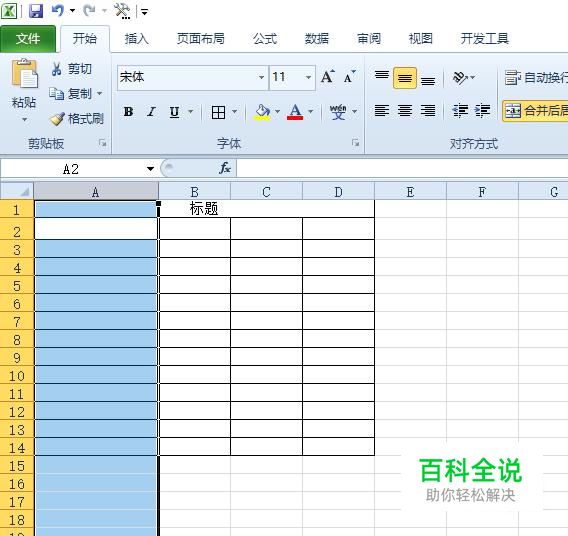Open the underline style dropdown arrow

coord(191,112)
